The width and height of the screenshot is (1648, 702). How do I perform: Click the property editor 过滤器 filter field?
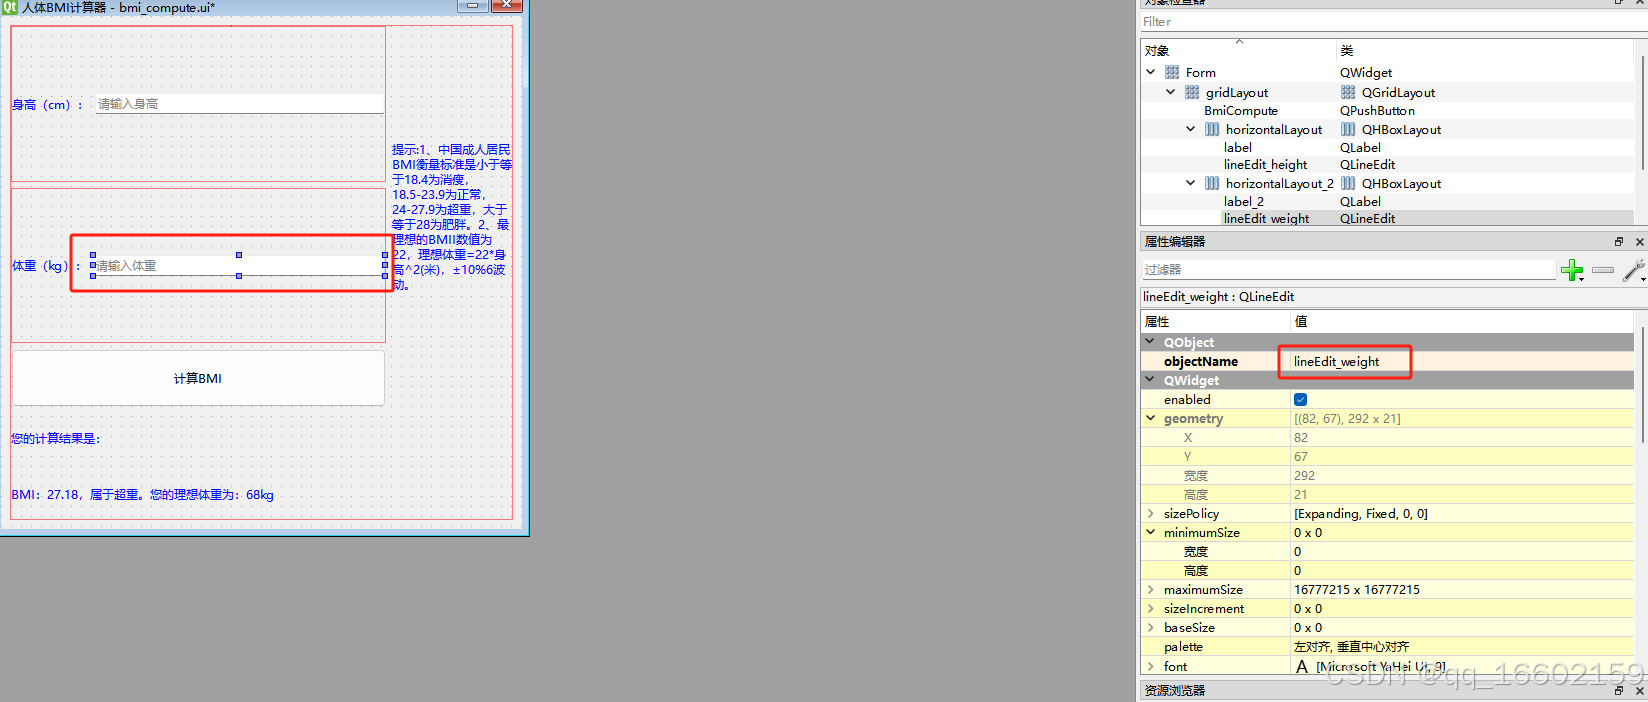(1349, 270)
